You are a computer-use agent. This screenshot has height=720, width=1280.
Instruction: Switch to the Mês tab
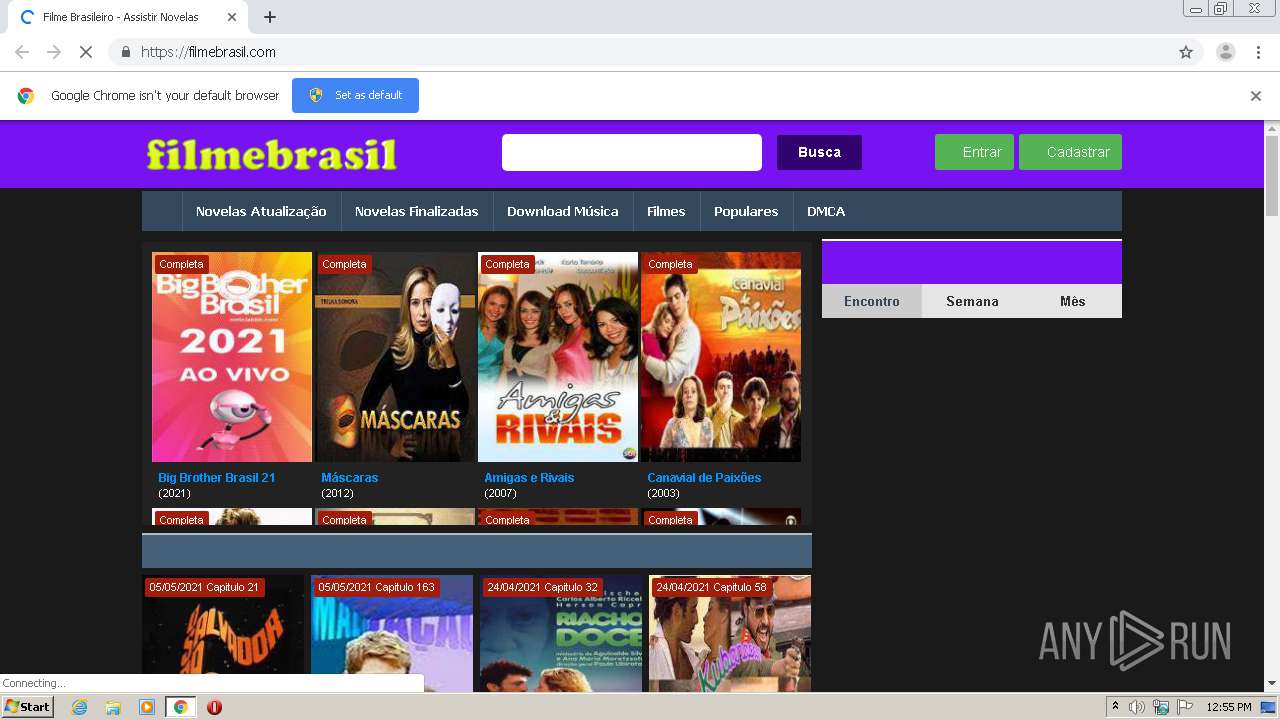[x=1072, y=301]
